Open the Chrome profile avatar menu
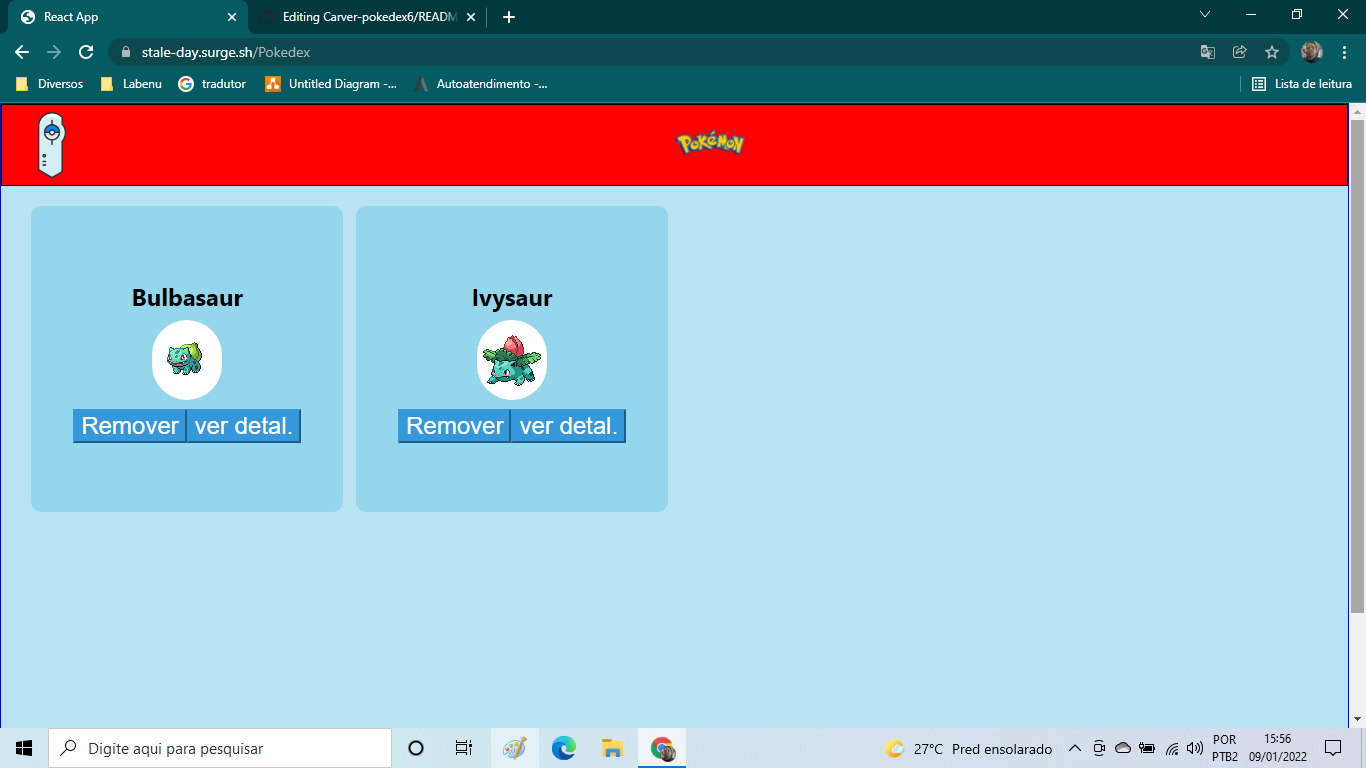The height and width of the screenshot is (768, 1366). pos(1312,52)
